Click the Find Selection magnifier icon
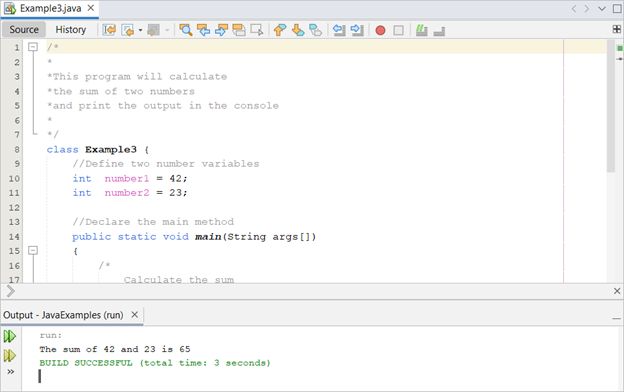Viewport: 624px width, 392px height. click(x=185, y=30)
